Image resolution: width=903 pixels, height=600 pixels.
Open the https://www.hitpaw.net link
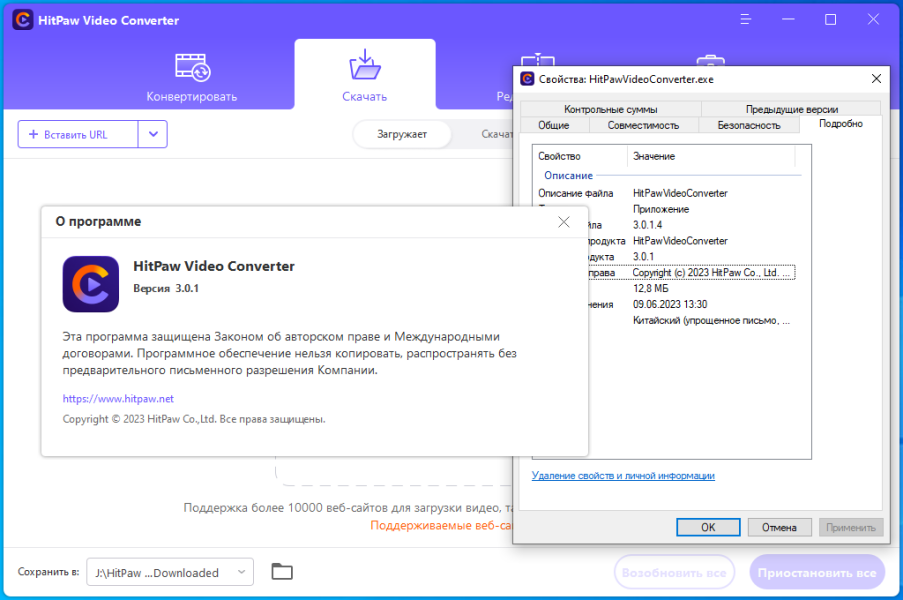(118, 398)
